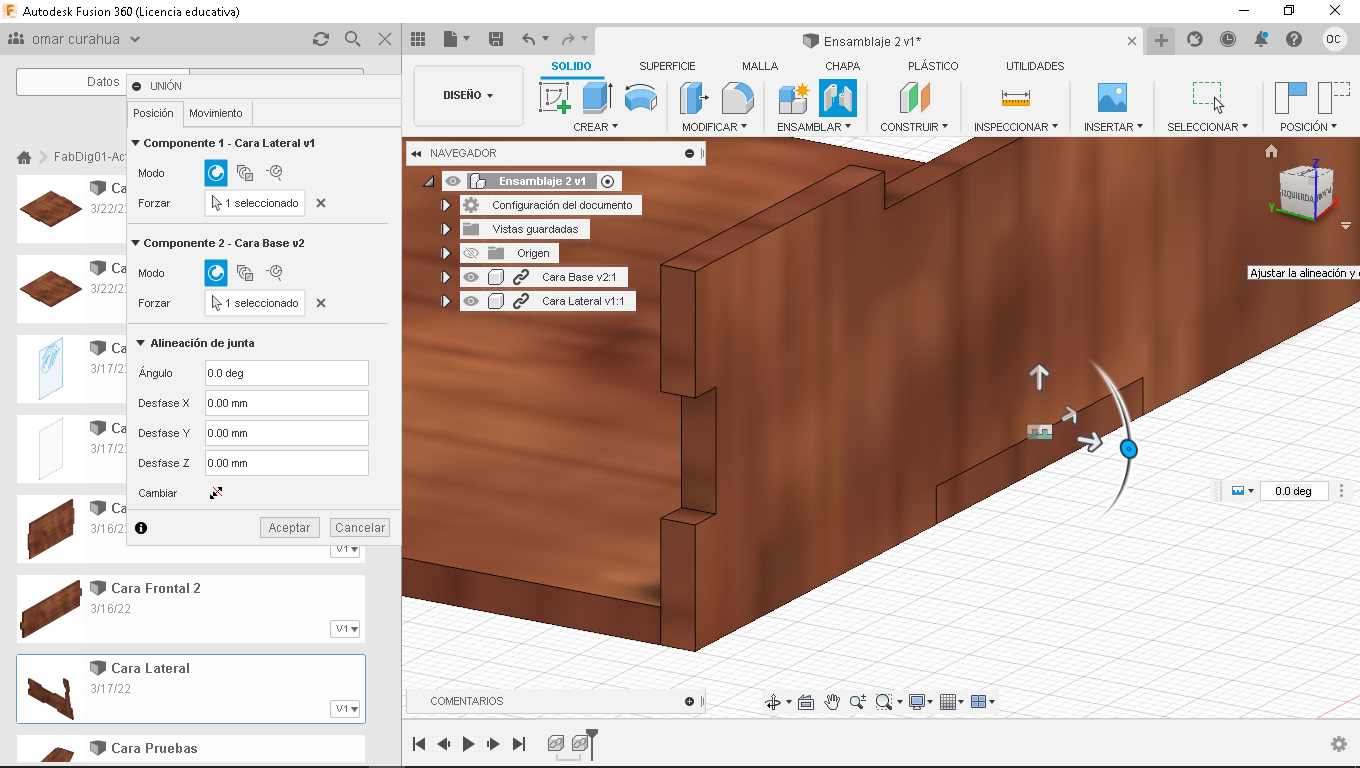Click the Measure icon under Inspeccionar
Screen dimensions: 1360x768
pyautogui.click(x=1015, y=98)
